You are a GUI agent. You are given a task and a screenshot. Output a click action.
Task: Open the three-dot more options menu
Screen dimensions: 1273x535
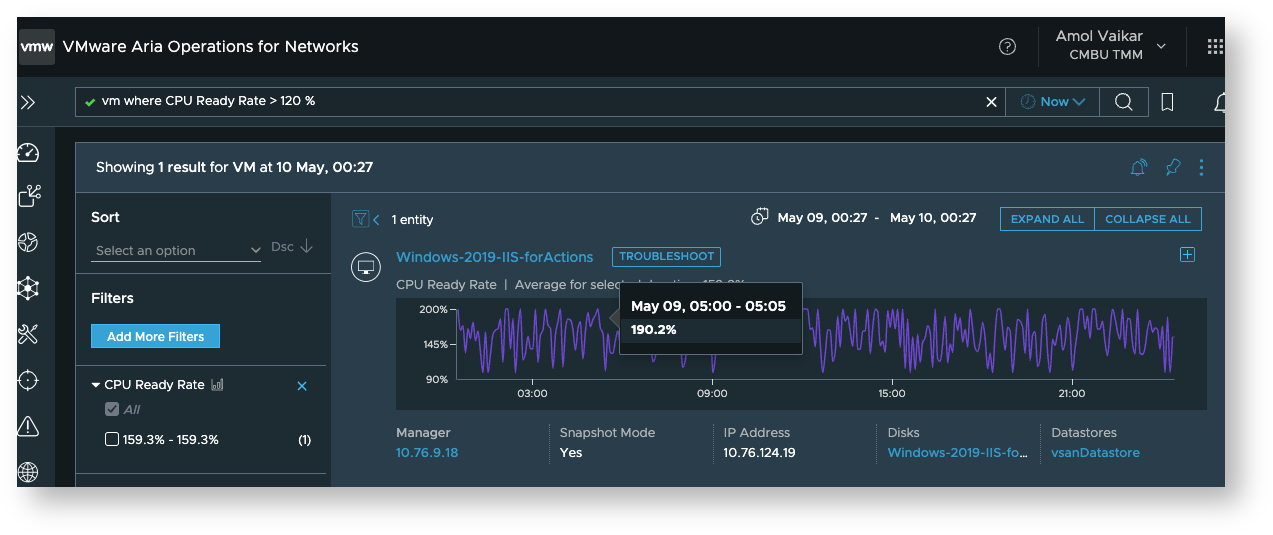(x=1201, y=167)
